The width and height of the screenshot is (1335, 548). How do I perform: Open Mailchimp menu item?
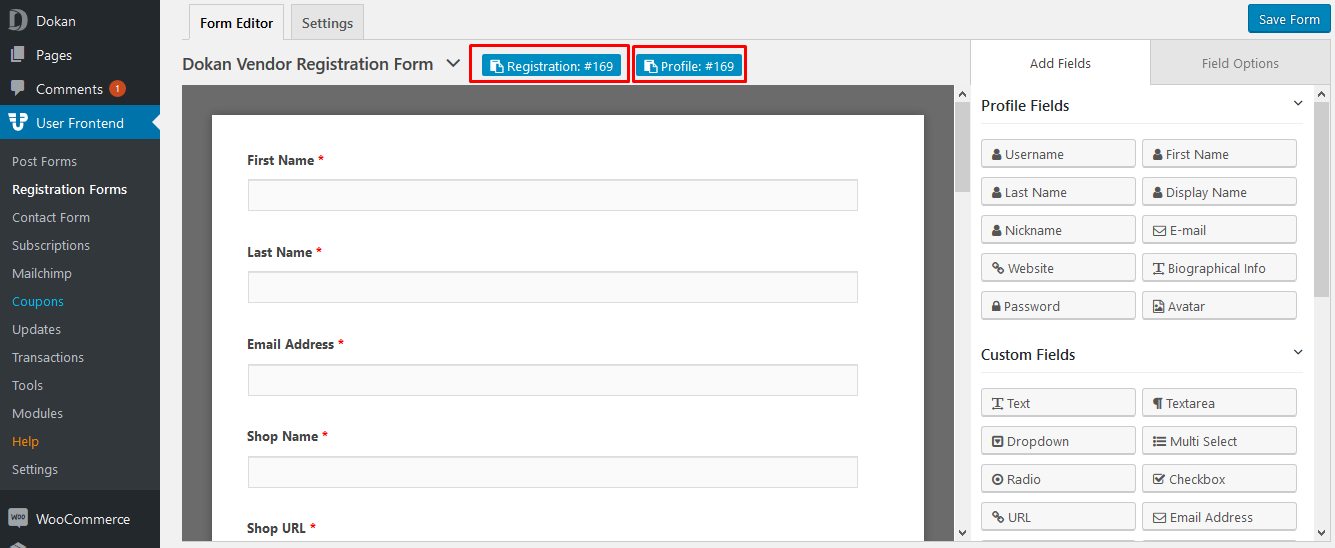point(42,273)
